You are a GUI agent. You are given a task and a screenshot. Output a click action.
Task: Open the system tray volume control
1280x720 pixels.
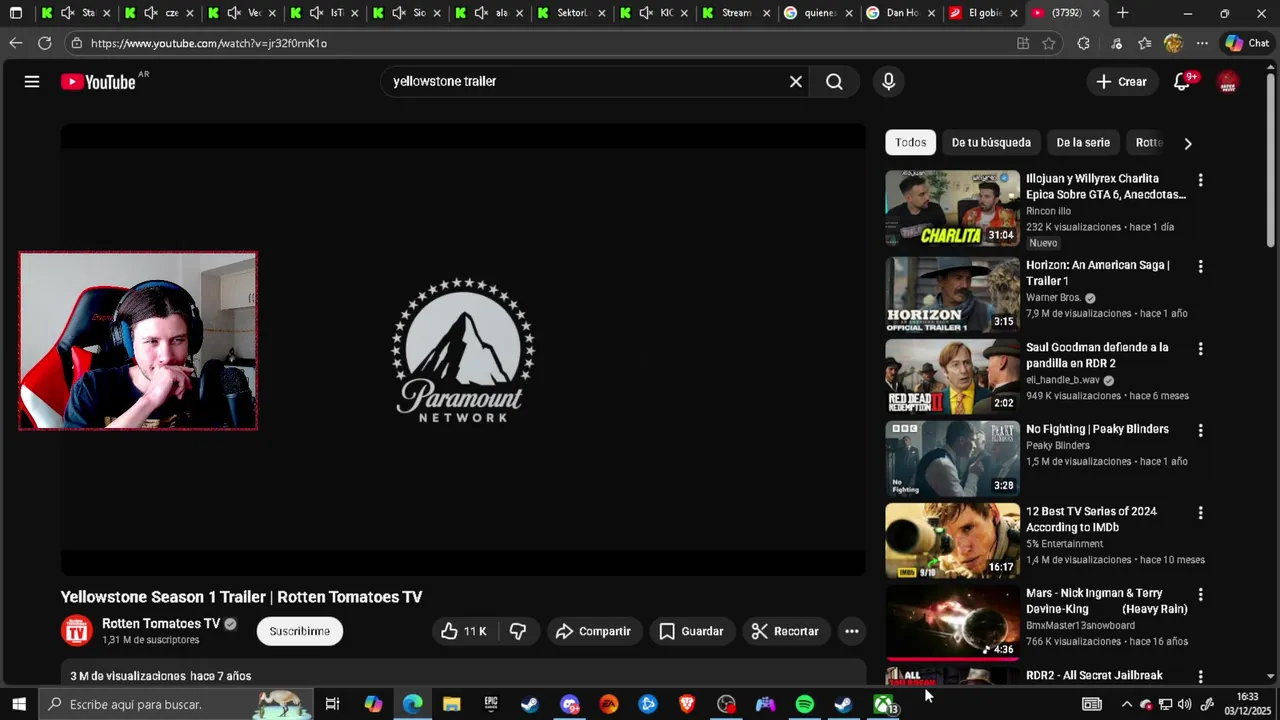1185,704
